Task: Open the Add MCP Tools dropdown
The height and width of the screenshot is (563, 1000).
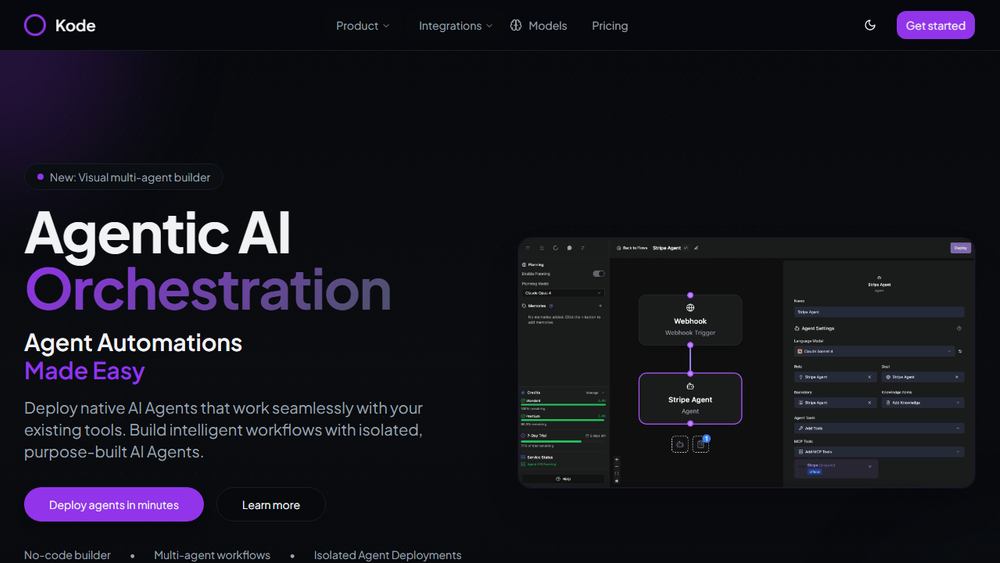Action: 879,451
